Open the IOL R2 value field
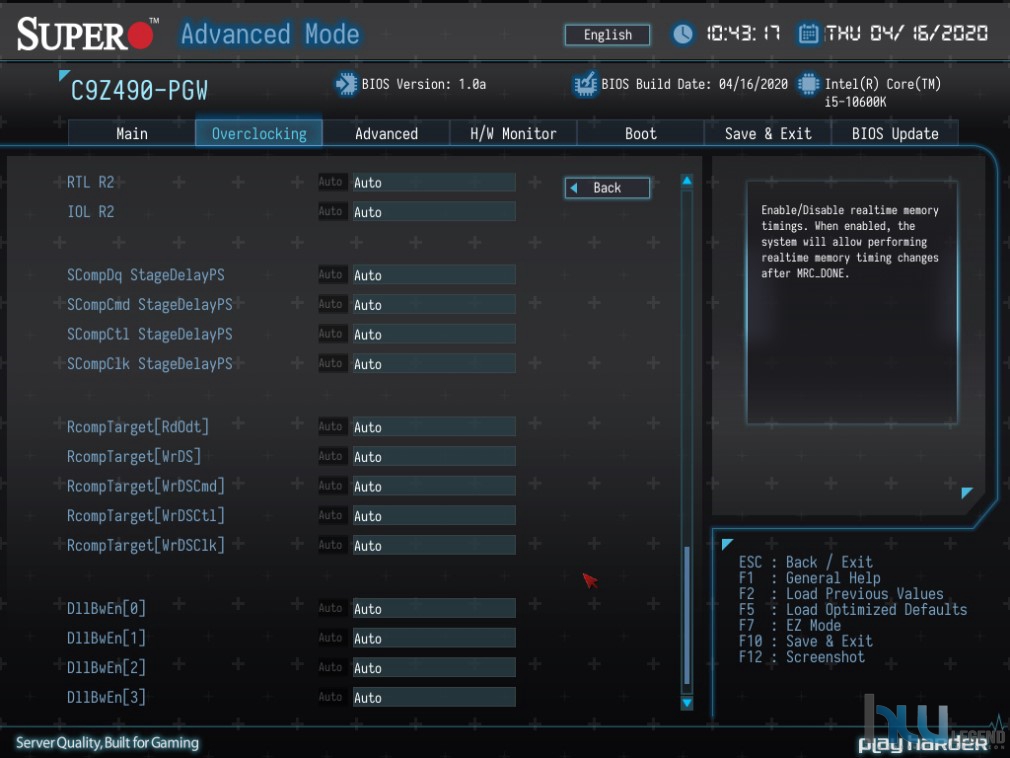The height and width of the screenshot is (758, 1010). (434, 212)
